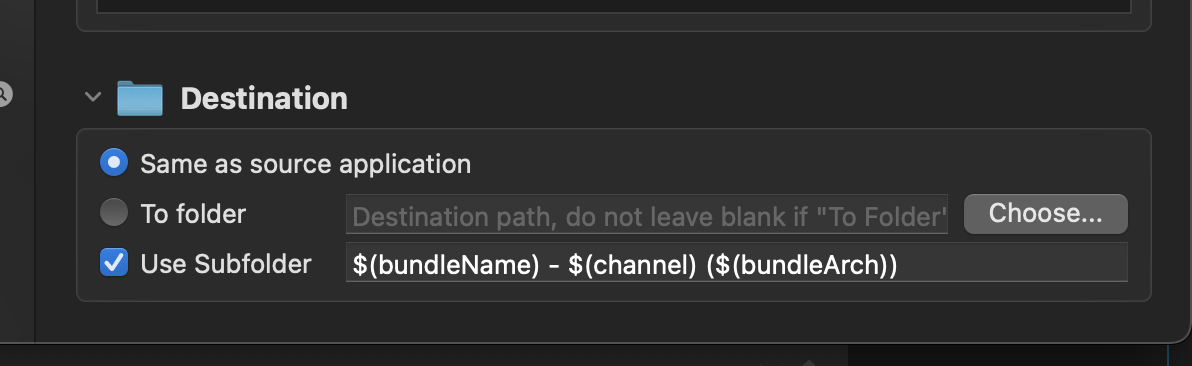Click the $(bundleArch) token in subfolder field
The width and height of the screenshot is (1192, 366).
pyautogui.click(x=801, y=265)
